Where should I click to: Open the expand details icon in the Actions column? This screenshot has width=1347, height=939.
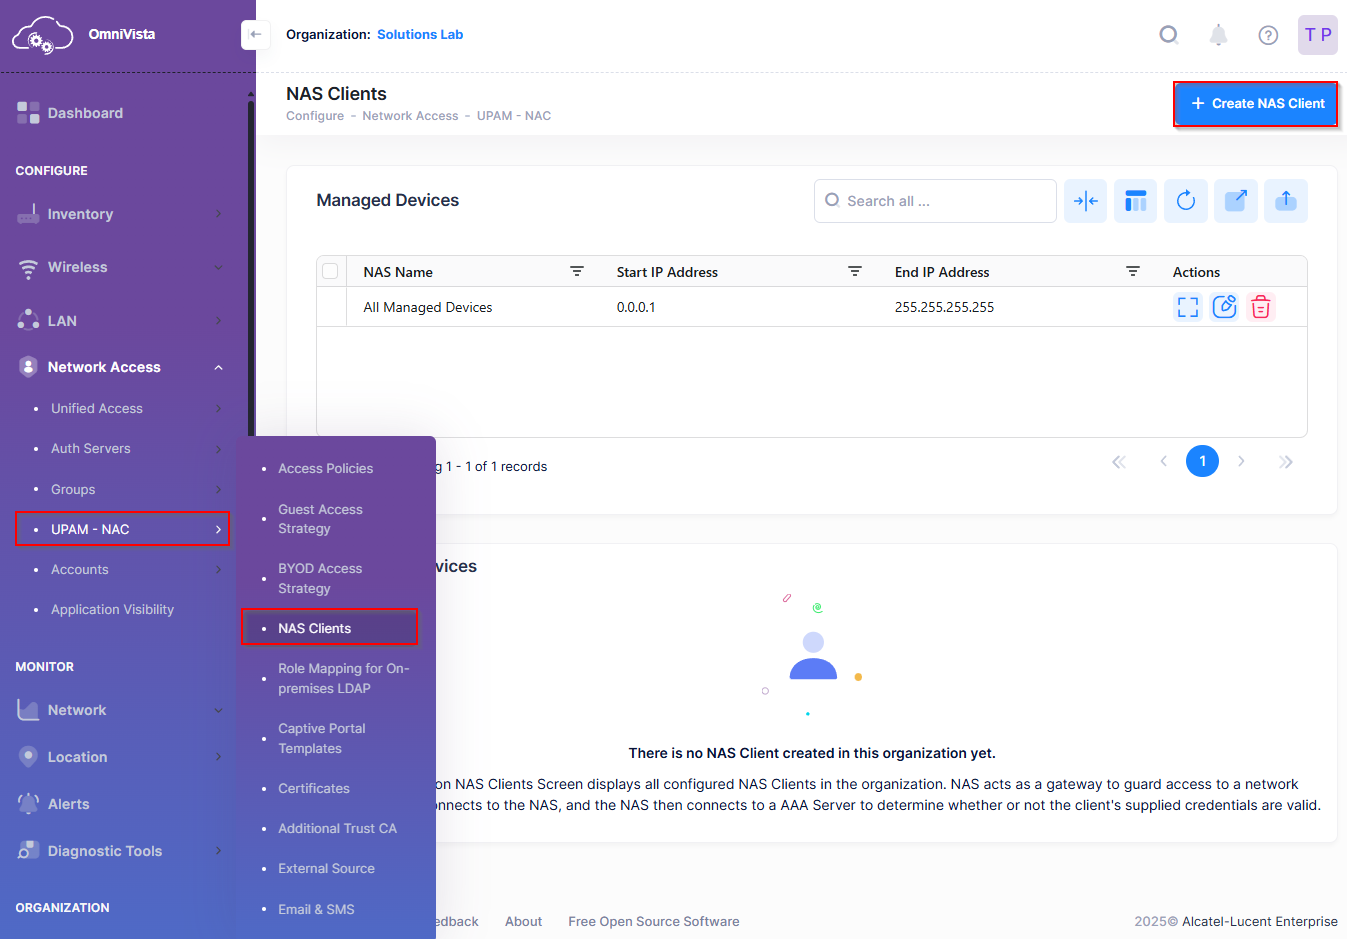(1187, 307)
